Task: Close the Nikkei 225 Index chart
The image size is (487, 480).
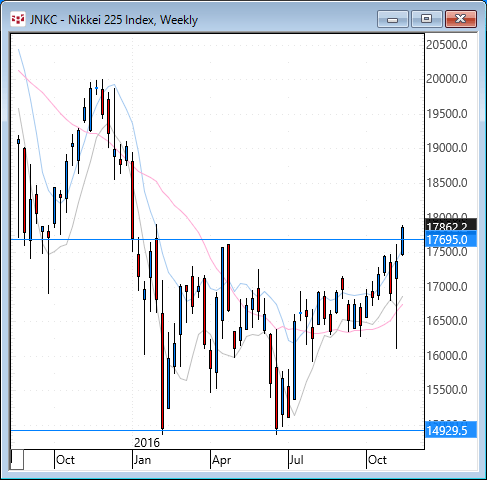Action: [461, 19]
